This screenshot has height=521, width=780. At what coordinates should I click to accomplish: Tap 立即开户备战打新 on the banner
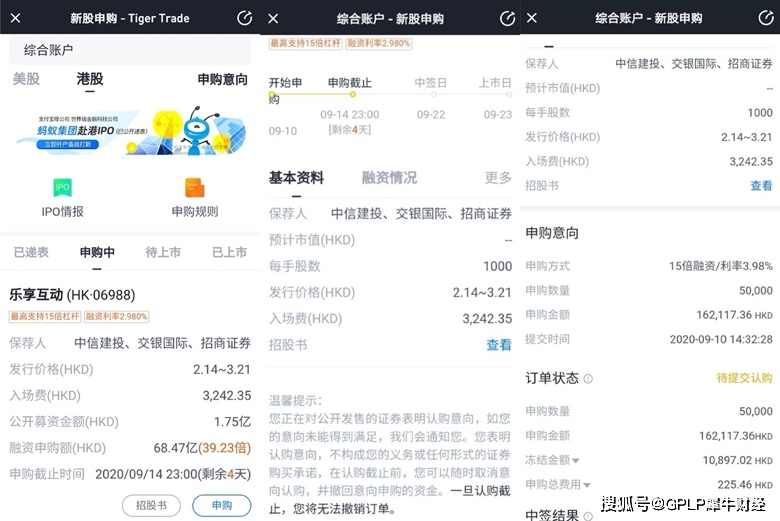tap(68, 144)
